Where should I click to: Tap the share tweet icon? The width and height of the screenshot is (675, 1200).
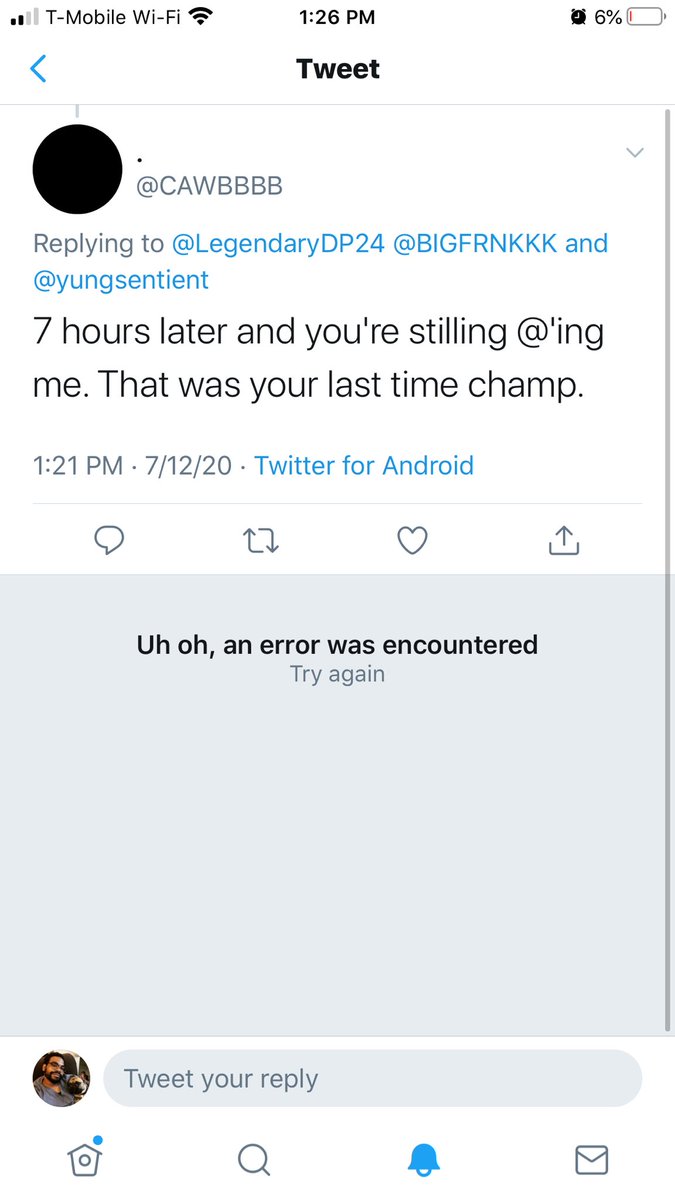[x=564, y=540]
